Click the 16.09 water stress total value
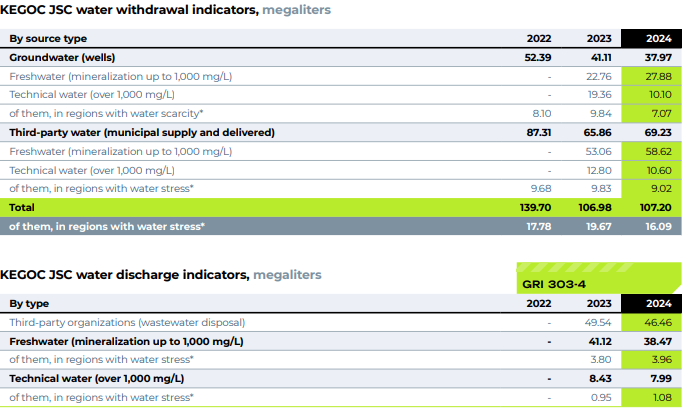 [x=653, y=226]
